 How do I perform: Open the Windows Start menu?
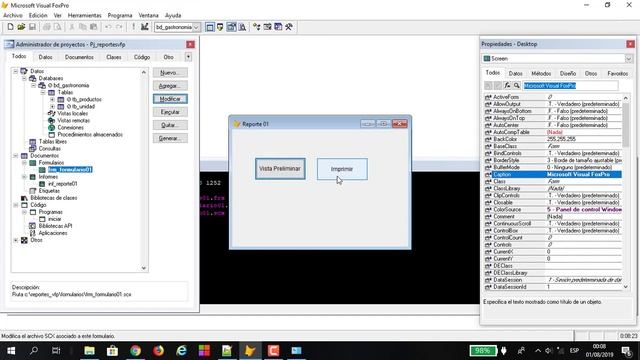pos(11,351)
